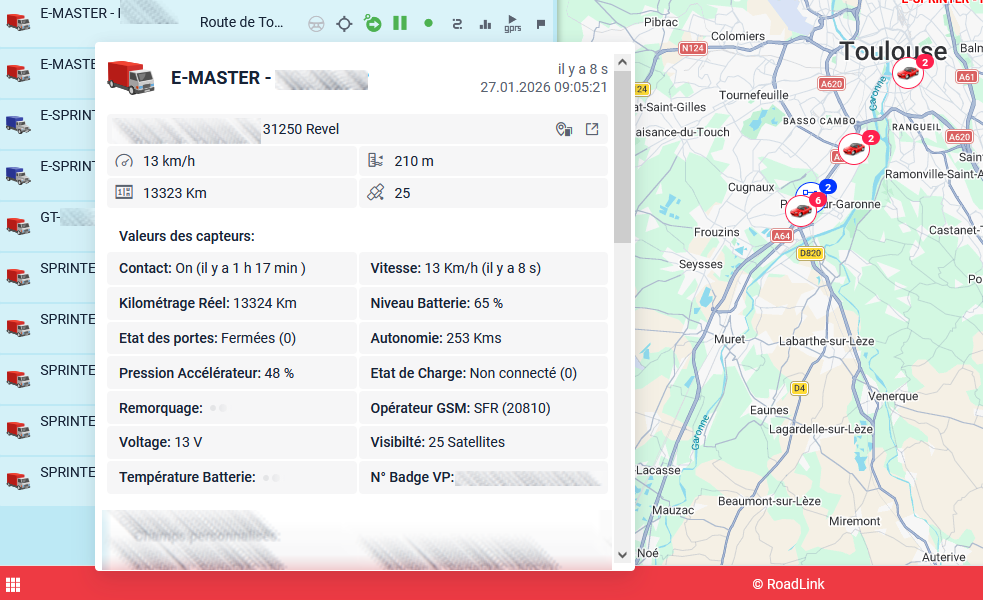Click the GPRS play icon
This screenshot has width=983, height=600.
(513, 23)
